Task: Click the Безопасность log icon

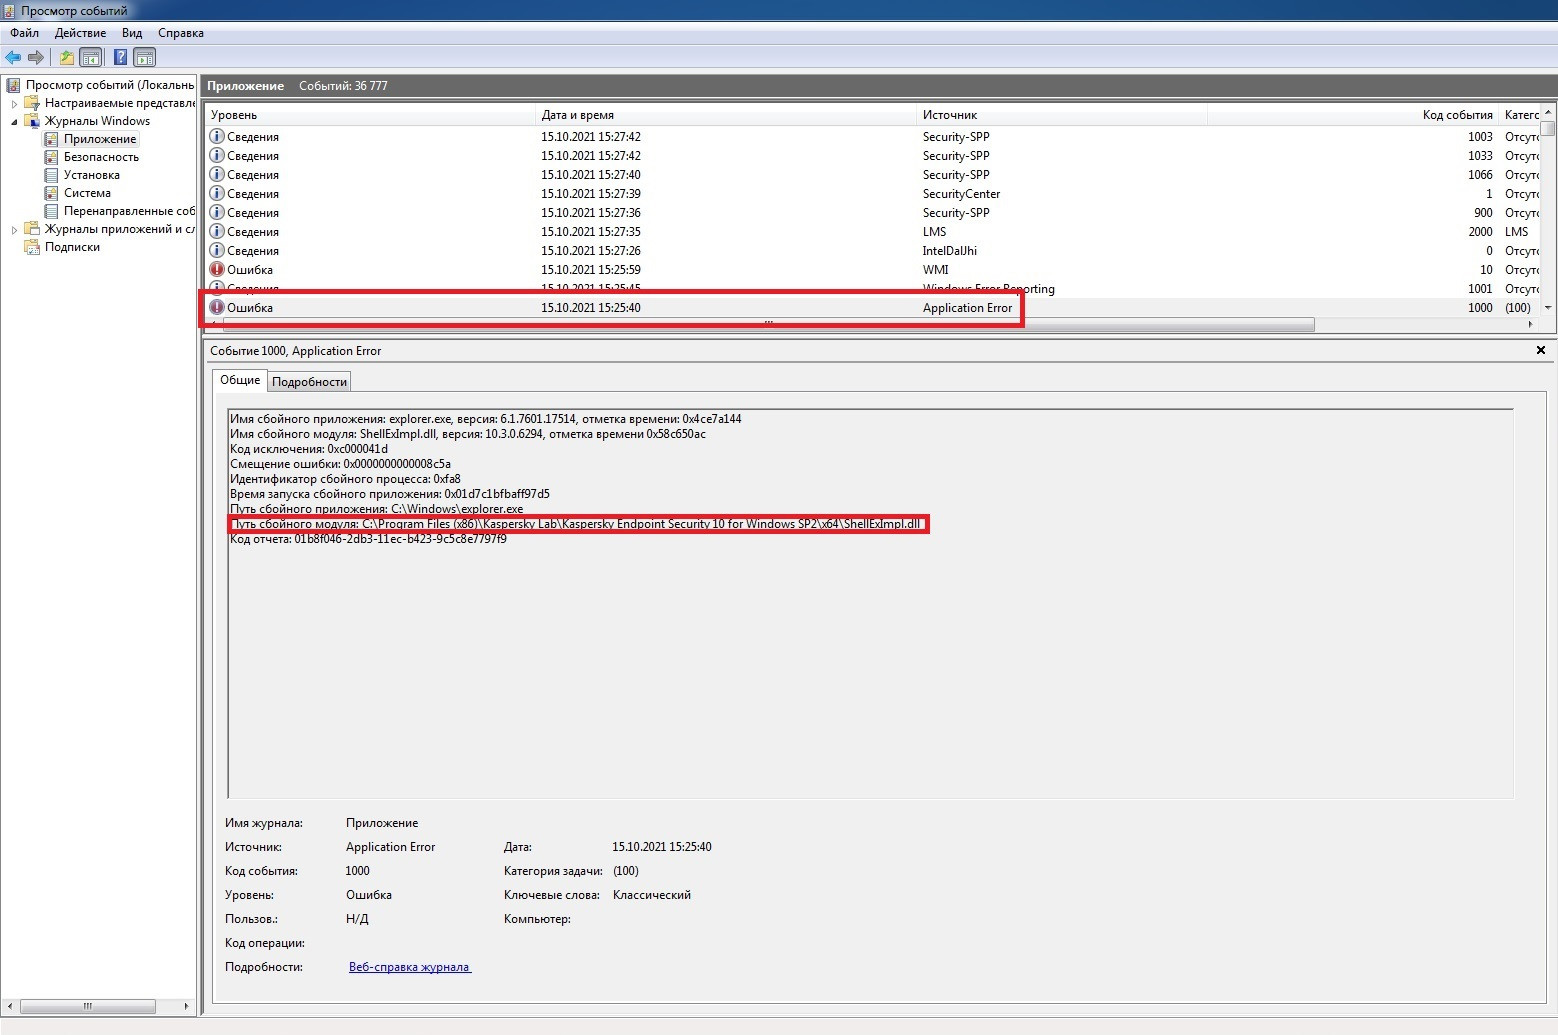Action: (51, 157)
